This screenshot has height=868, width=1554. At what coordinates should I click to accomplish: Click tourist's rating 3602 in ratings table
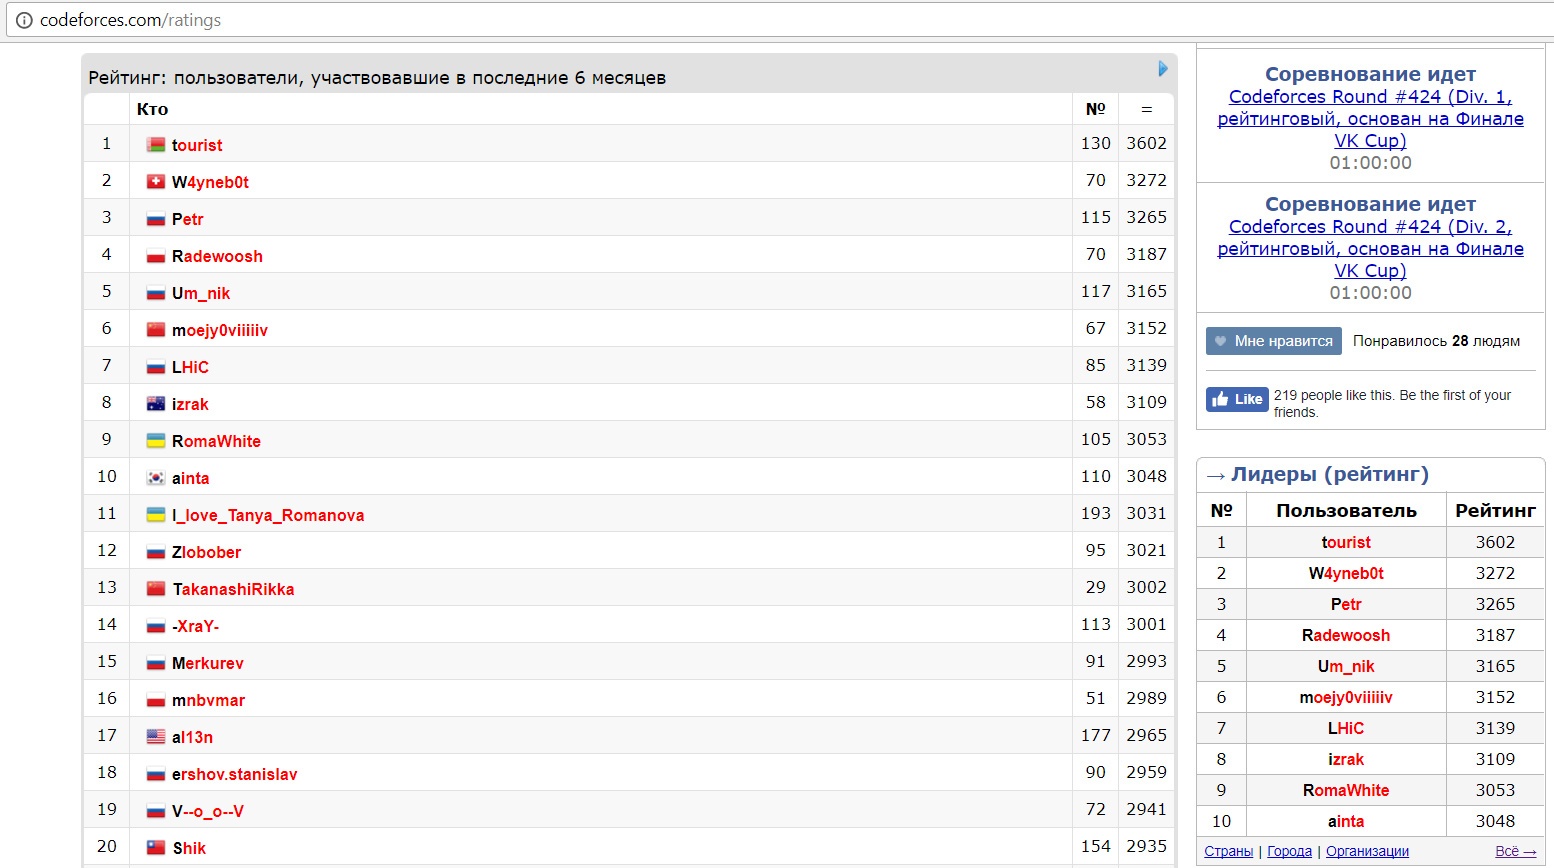pos(1146,143)
